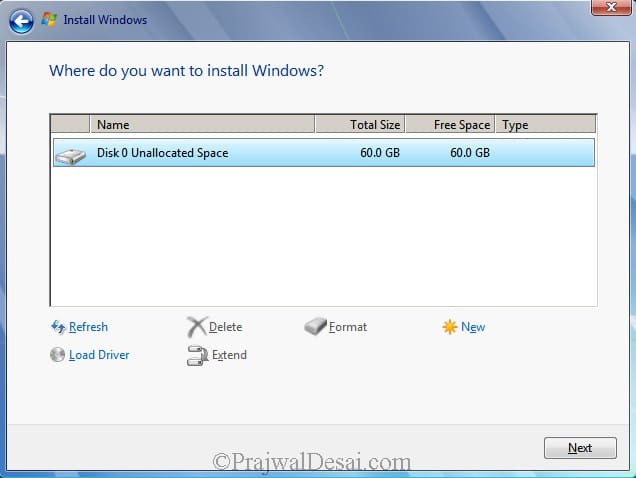Go back using the blue arrow button

pyautogui.click(x=21, y=21)
